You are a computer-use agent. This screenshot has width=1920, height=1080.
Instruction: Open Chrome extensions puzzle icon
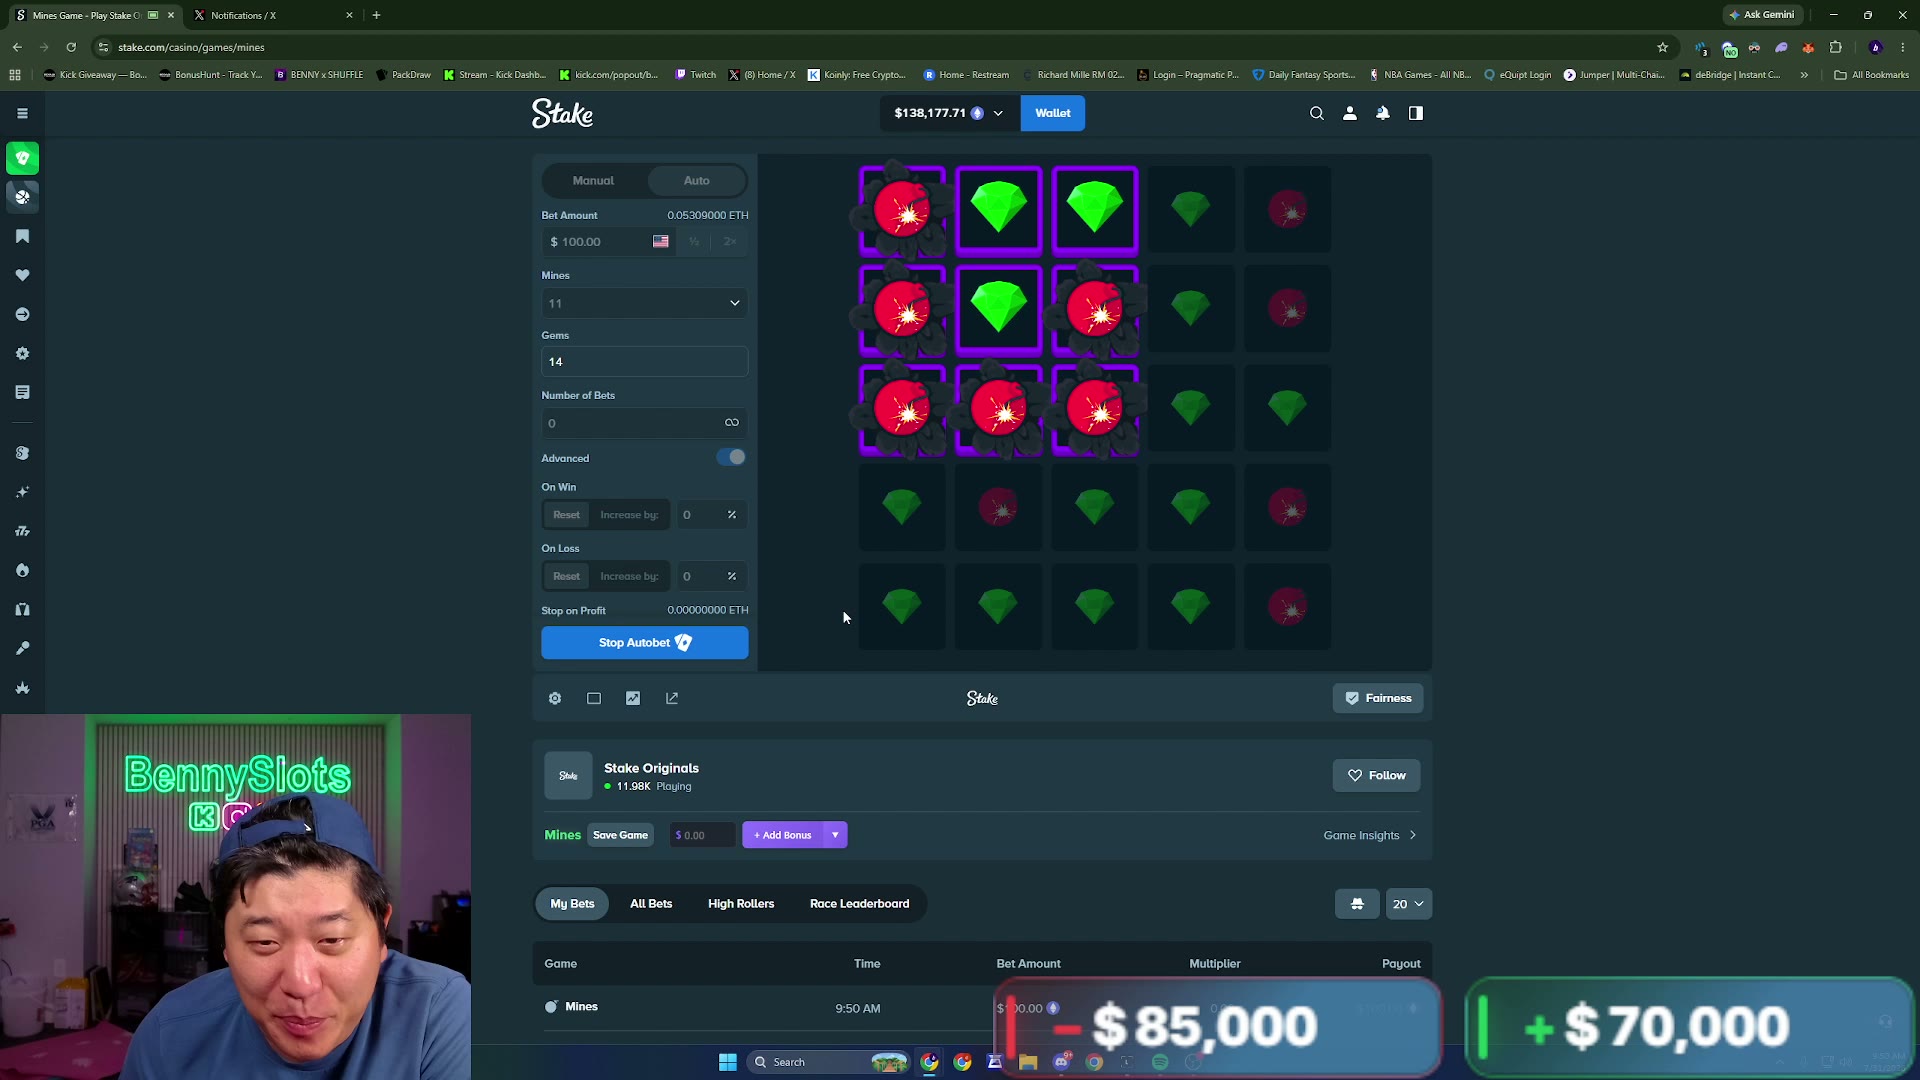1835,47
